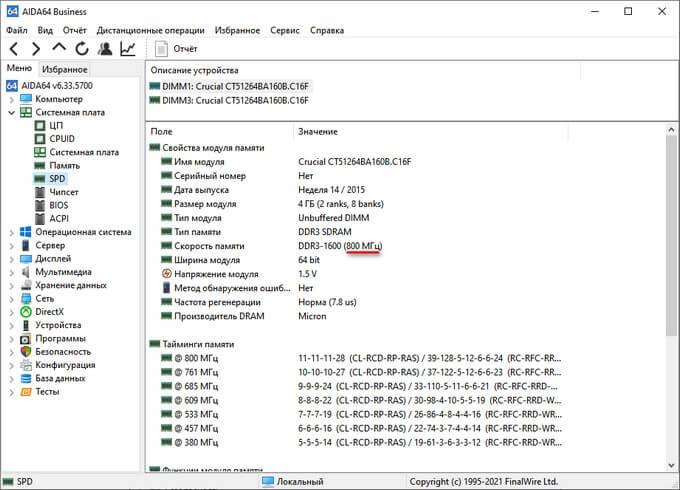Open the Справка menu
680x490 pixels.
327,30
